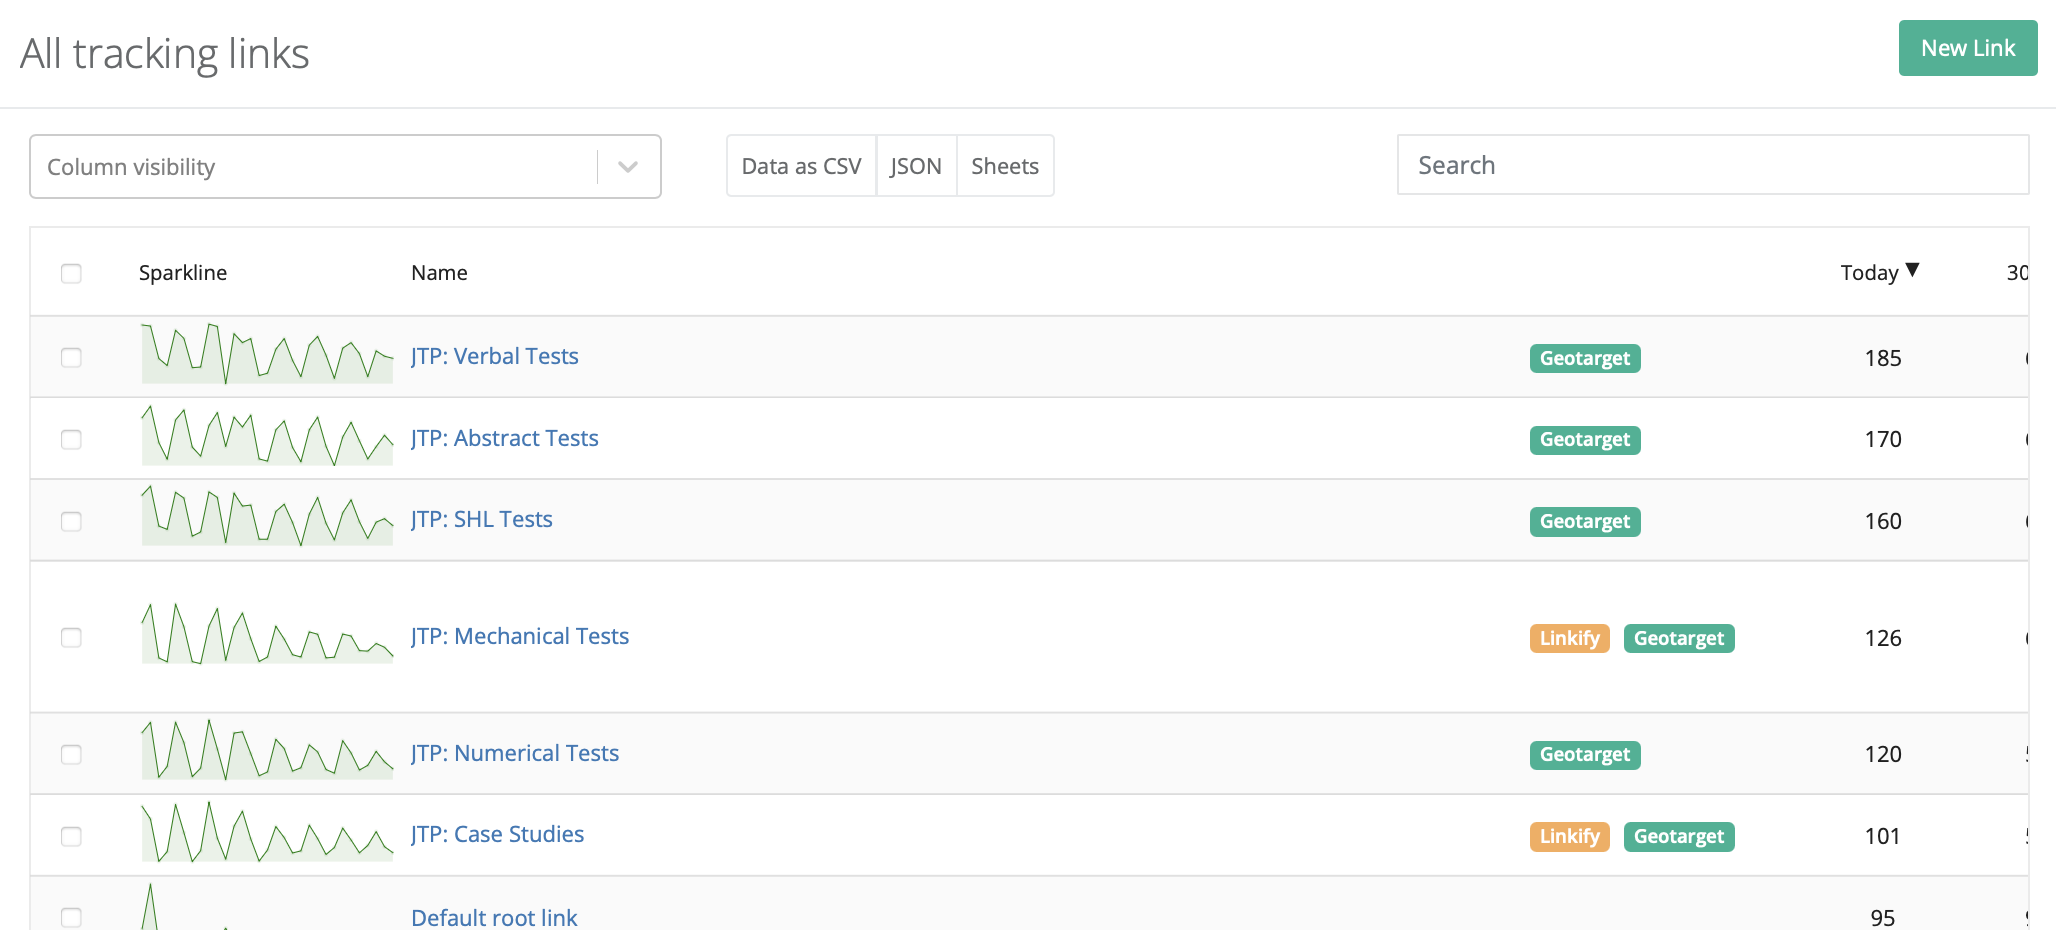This screenshot has height=930, width=2056.
Task: Switch to the JSON export tab
Action: pyautogui.click(x=915, y=166)
